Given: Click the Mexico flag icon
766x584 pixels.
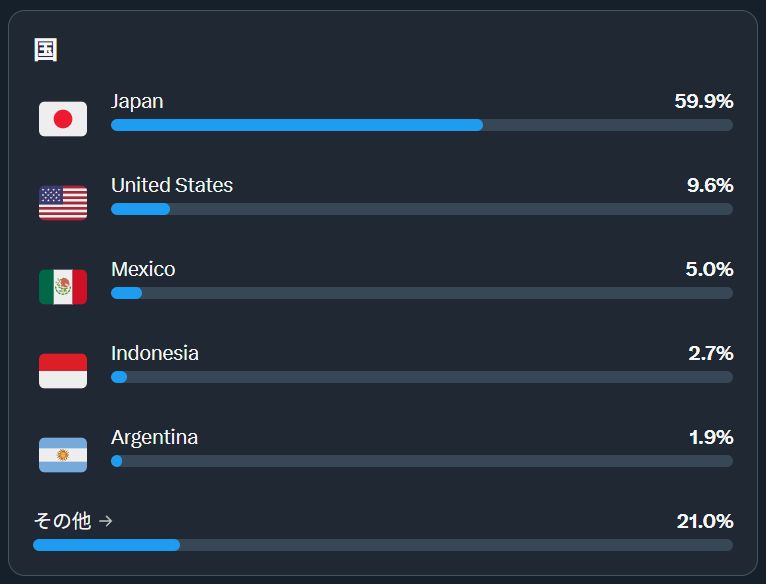Looking at the screenshot, I should 63,287.
